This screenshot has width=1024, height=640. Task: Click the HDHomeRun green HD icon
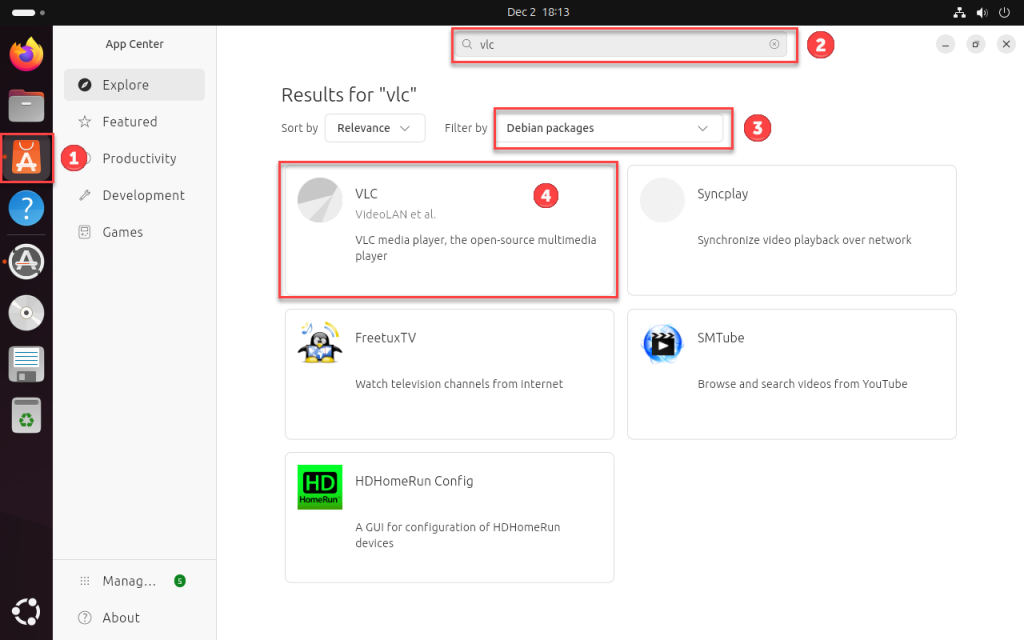point(320,487)
